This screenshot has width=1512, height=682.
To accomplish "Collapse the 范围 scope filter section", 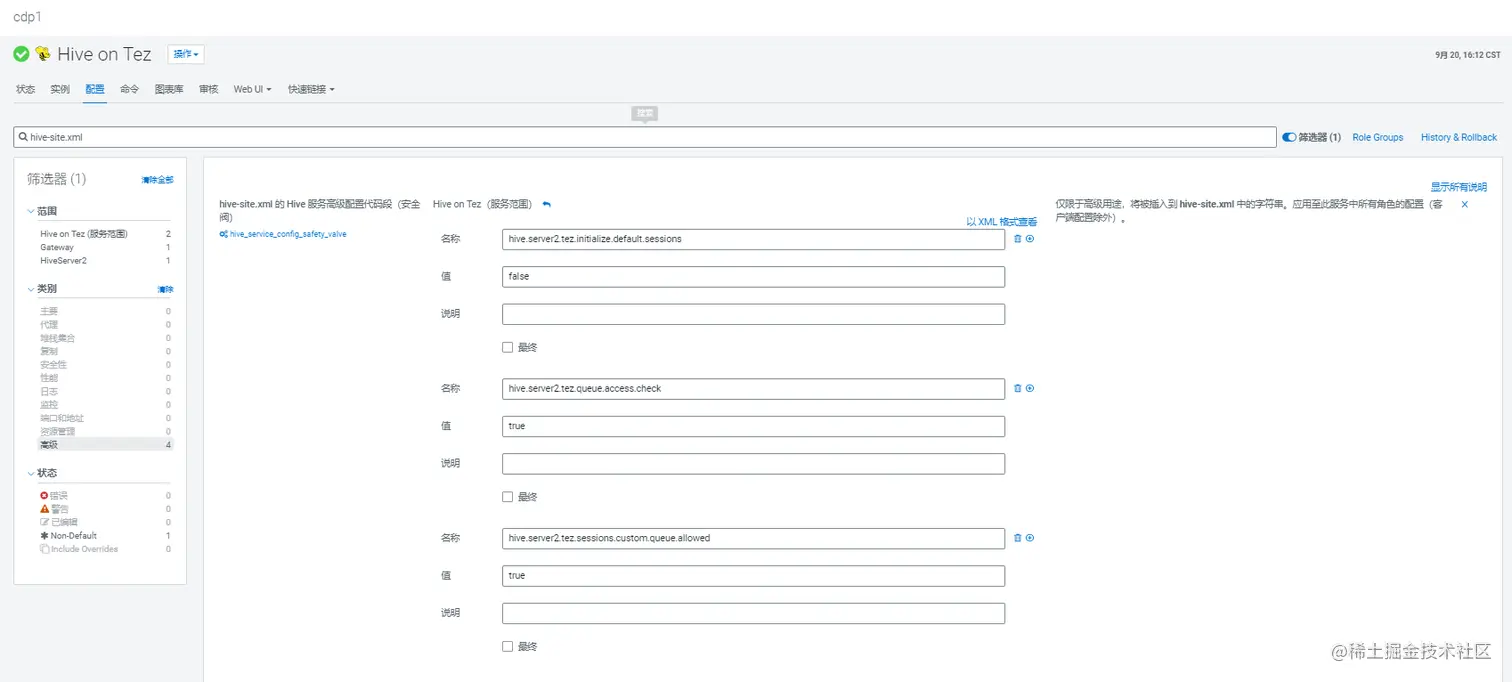I will 40,211.
